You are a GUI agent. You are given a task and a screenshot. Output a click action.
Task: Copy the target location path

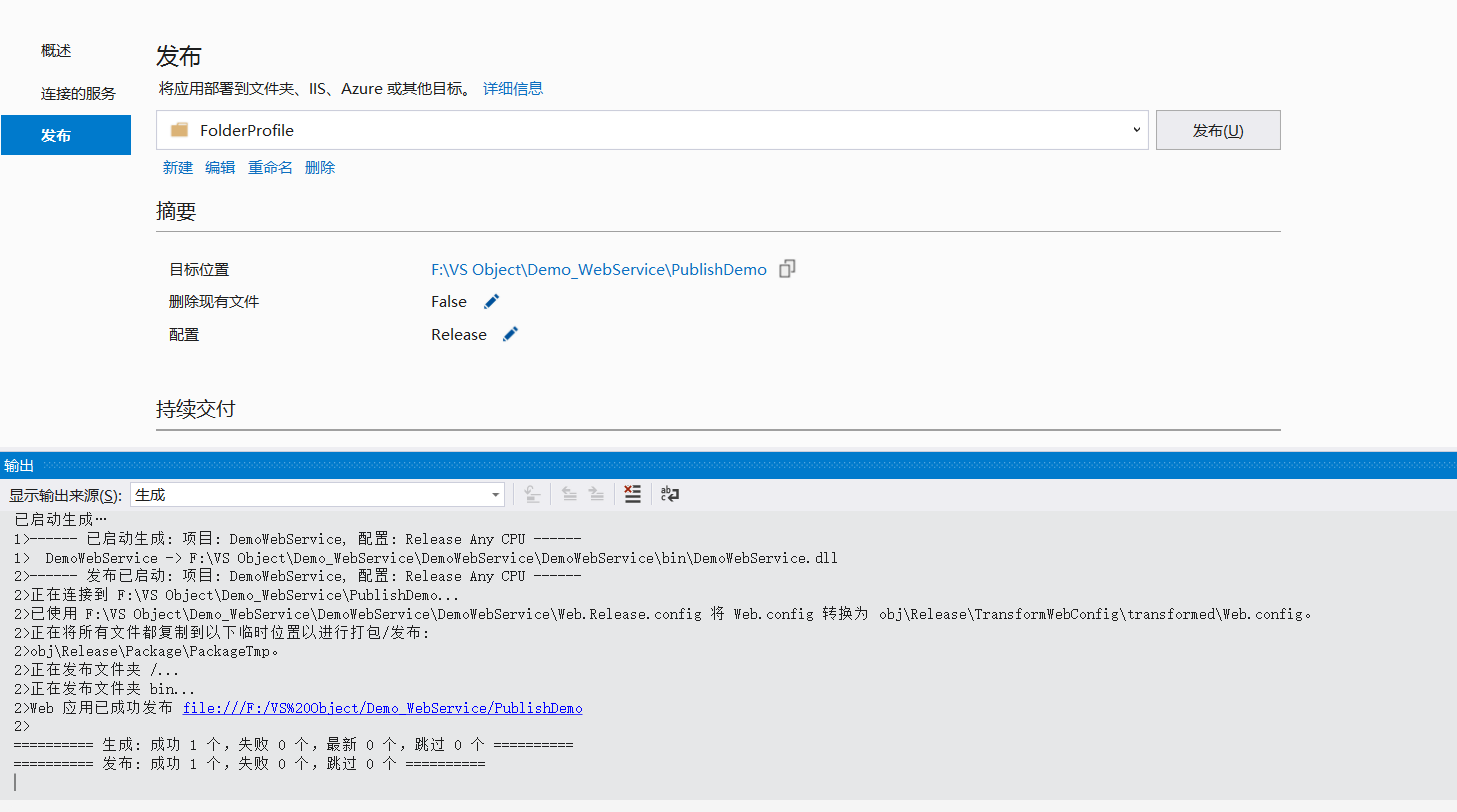click(787, 268)
